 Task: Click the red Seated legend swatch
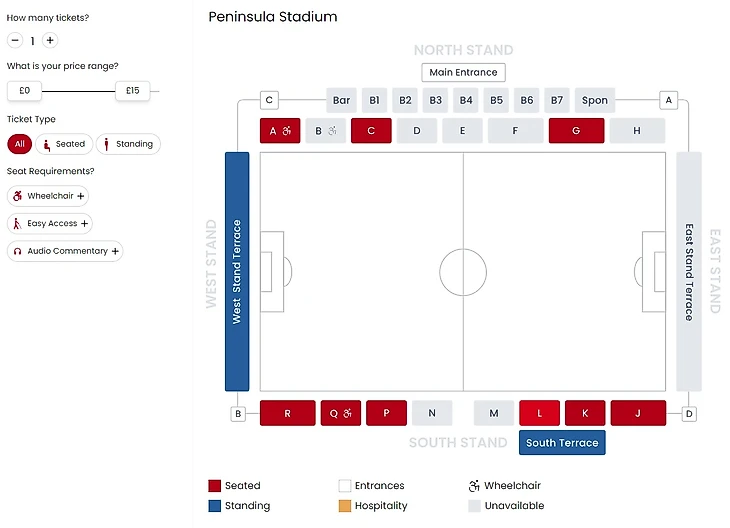(x=214, y=486)
